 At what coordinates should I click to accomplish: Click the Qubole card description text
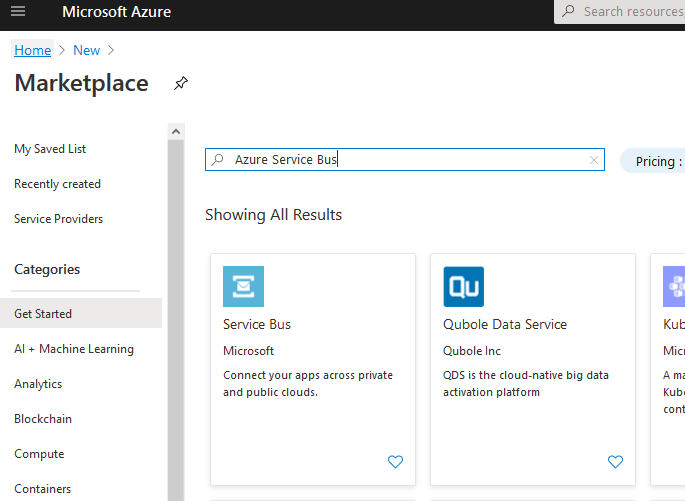[x=526, y=384]
